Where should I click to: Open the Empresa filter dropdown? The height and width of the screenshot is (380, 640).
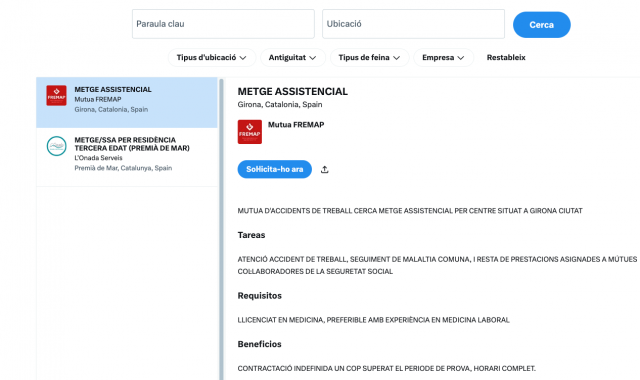tap(443, 58)
